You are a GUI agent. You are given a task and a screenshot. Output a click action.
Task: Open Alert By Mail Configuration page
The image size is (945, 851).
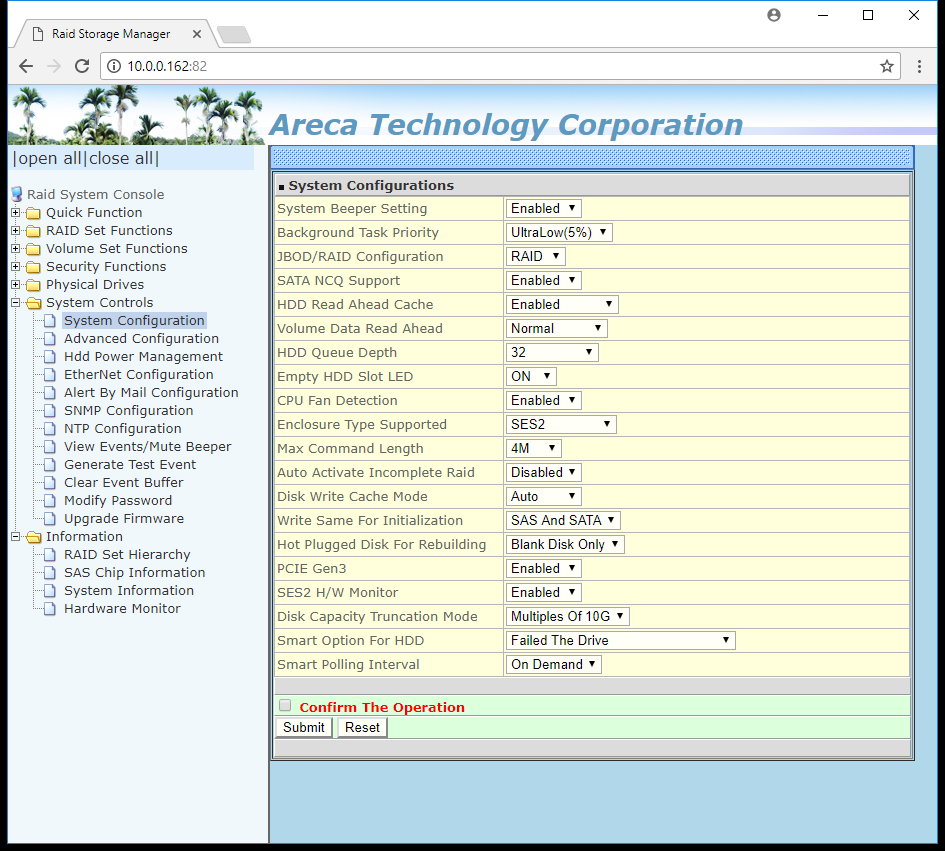151,393
